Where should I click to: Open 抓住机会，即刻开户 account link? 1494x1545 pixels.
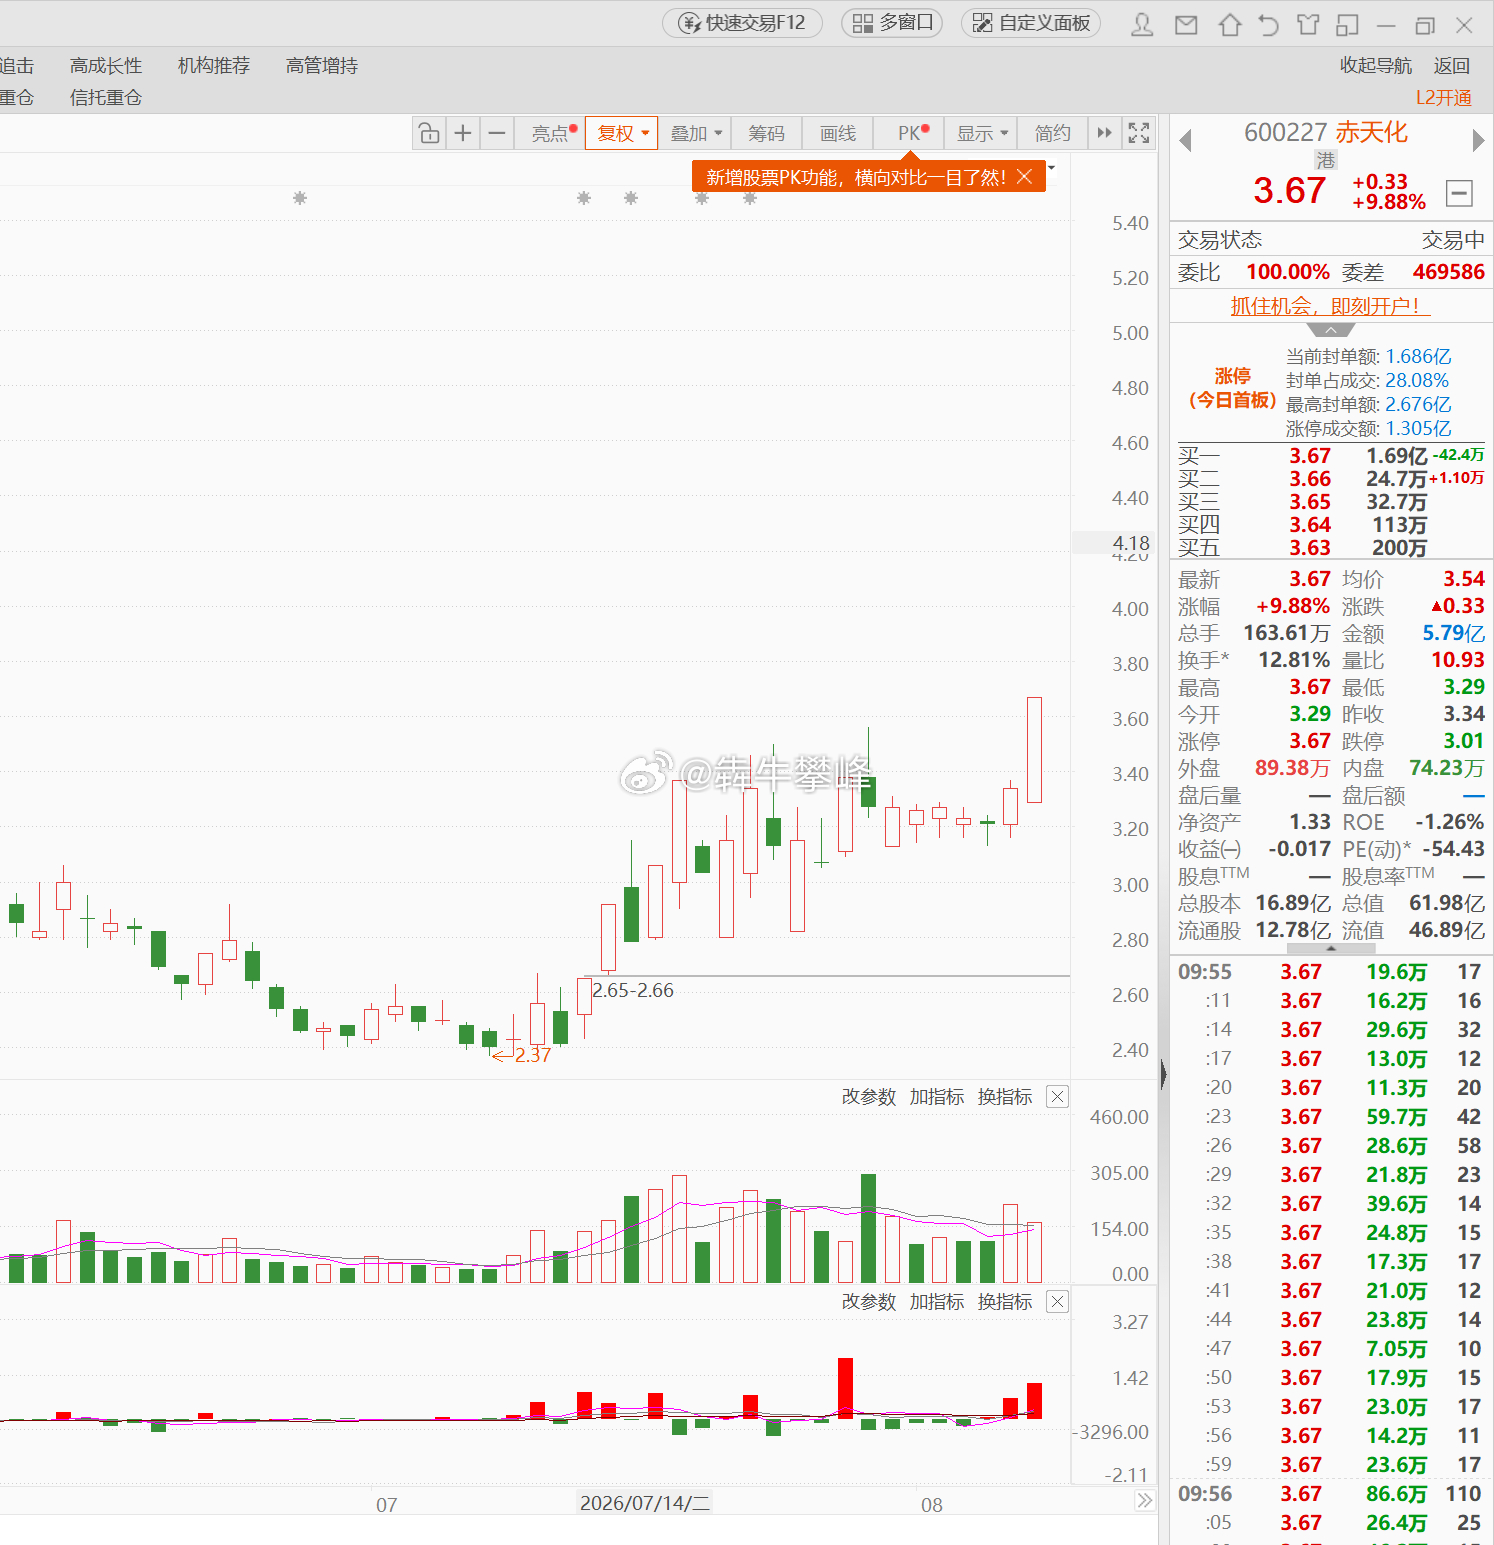point(1330,306)
